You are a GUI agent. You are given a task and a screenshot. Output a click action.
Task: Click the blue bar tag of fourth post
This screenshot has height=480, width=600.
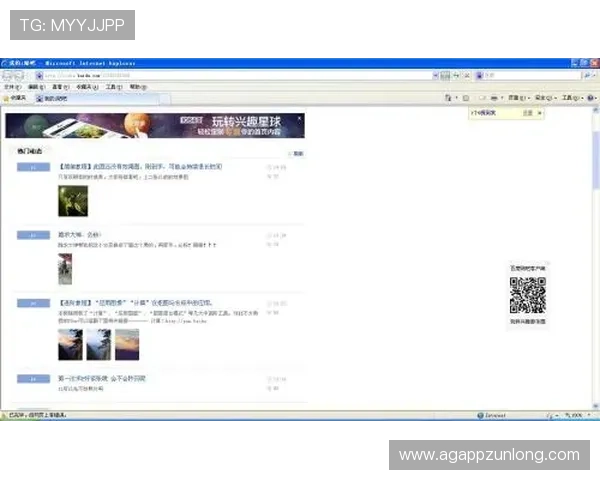(33, 379)
